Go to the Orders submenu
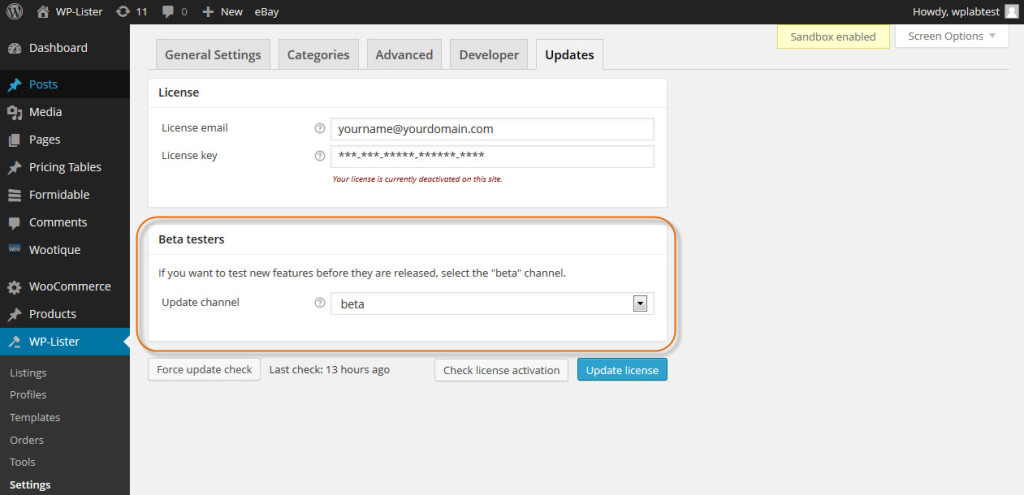 coord(27,439)
